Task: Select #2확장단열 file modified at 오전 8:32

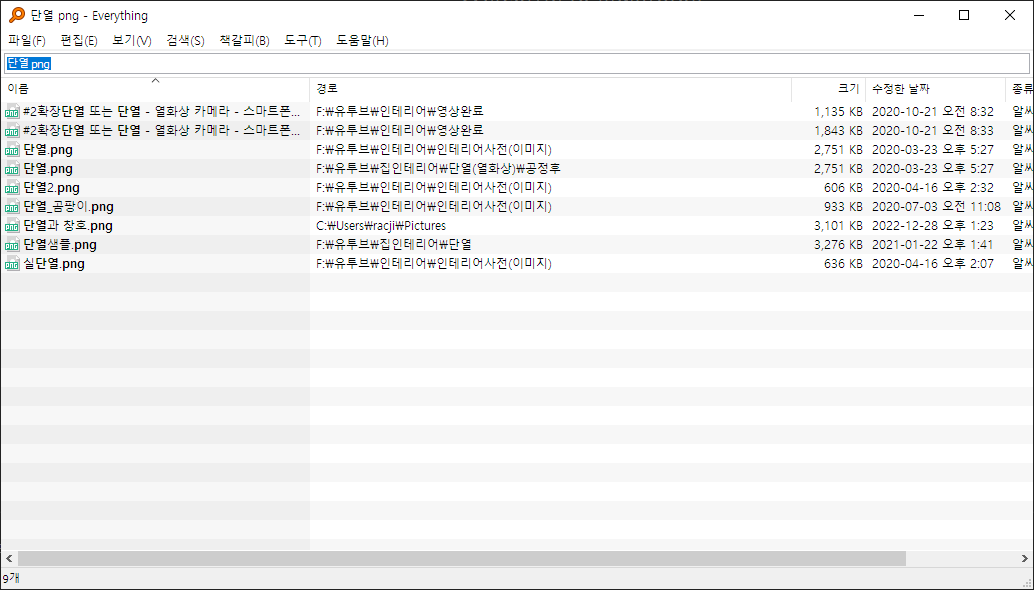Action: pos(162,111)
